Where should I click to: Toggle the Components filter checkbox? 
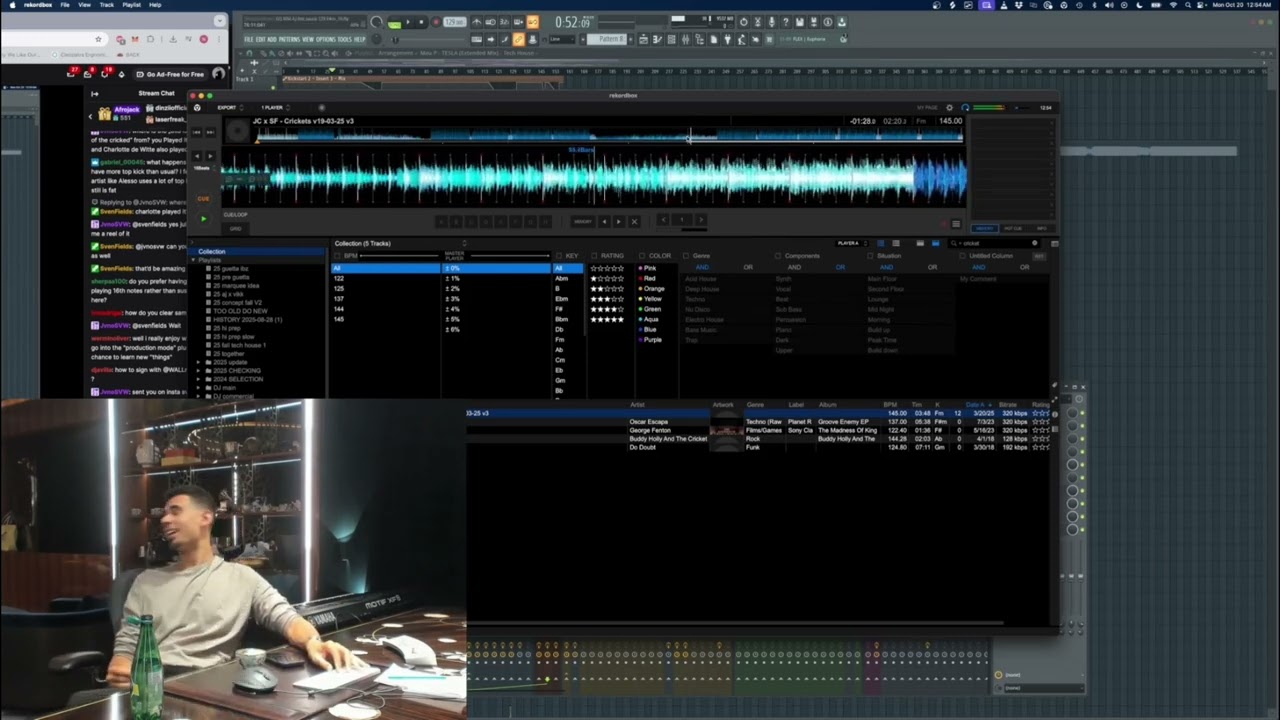(x=779, y=256)
